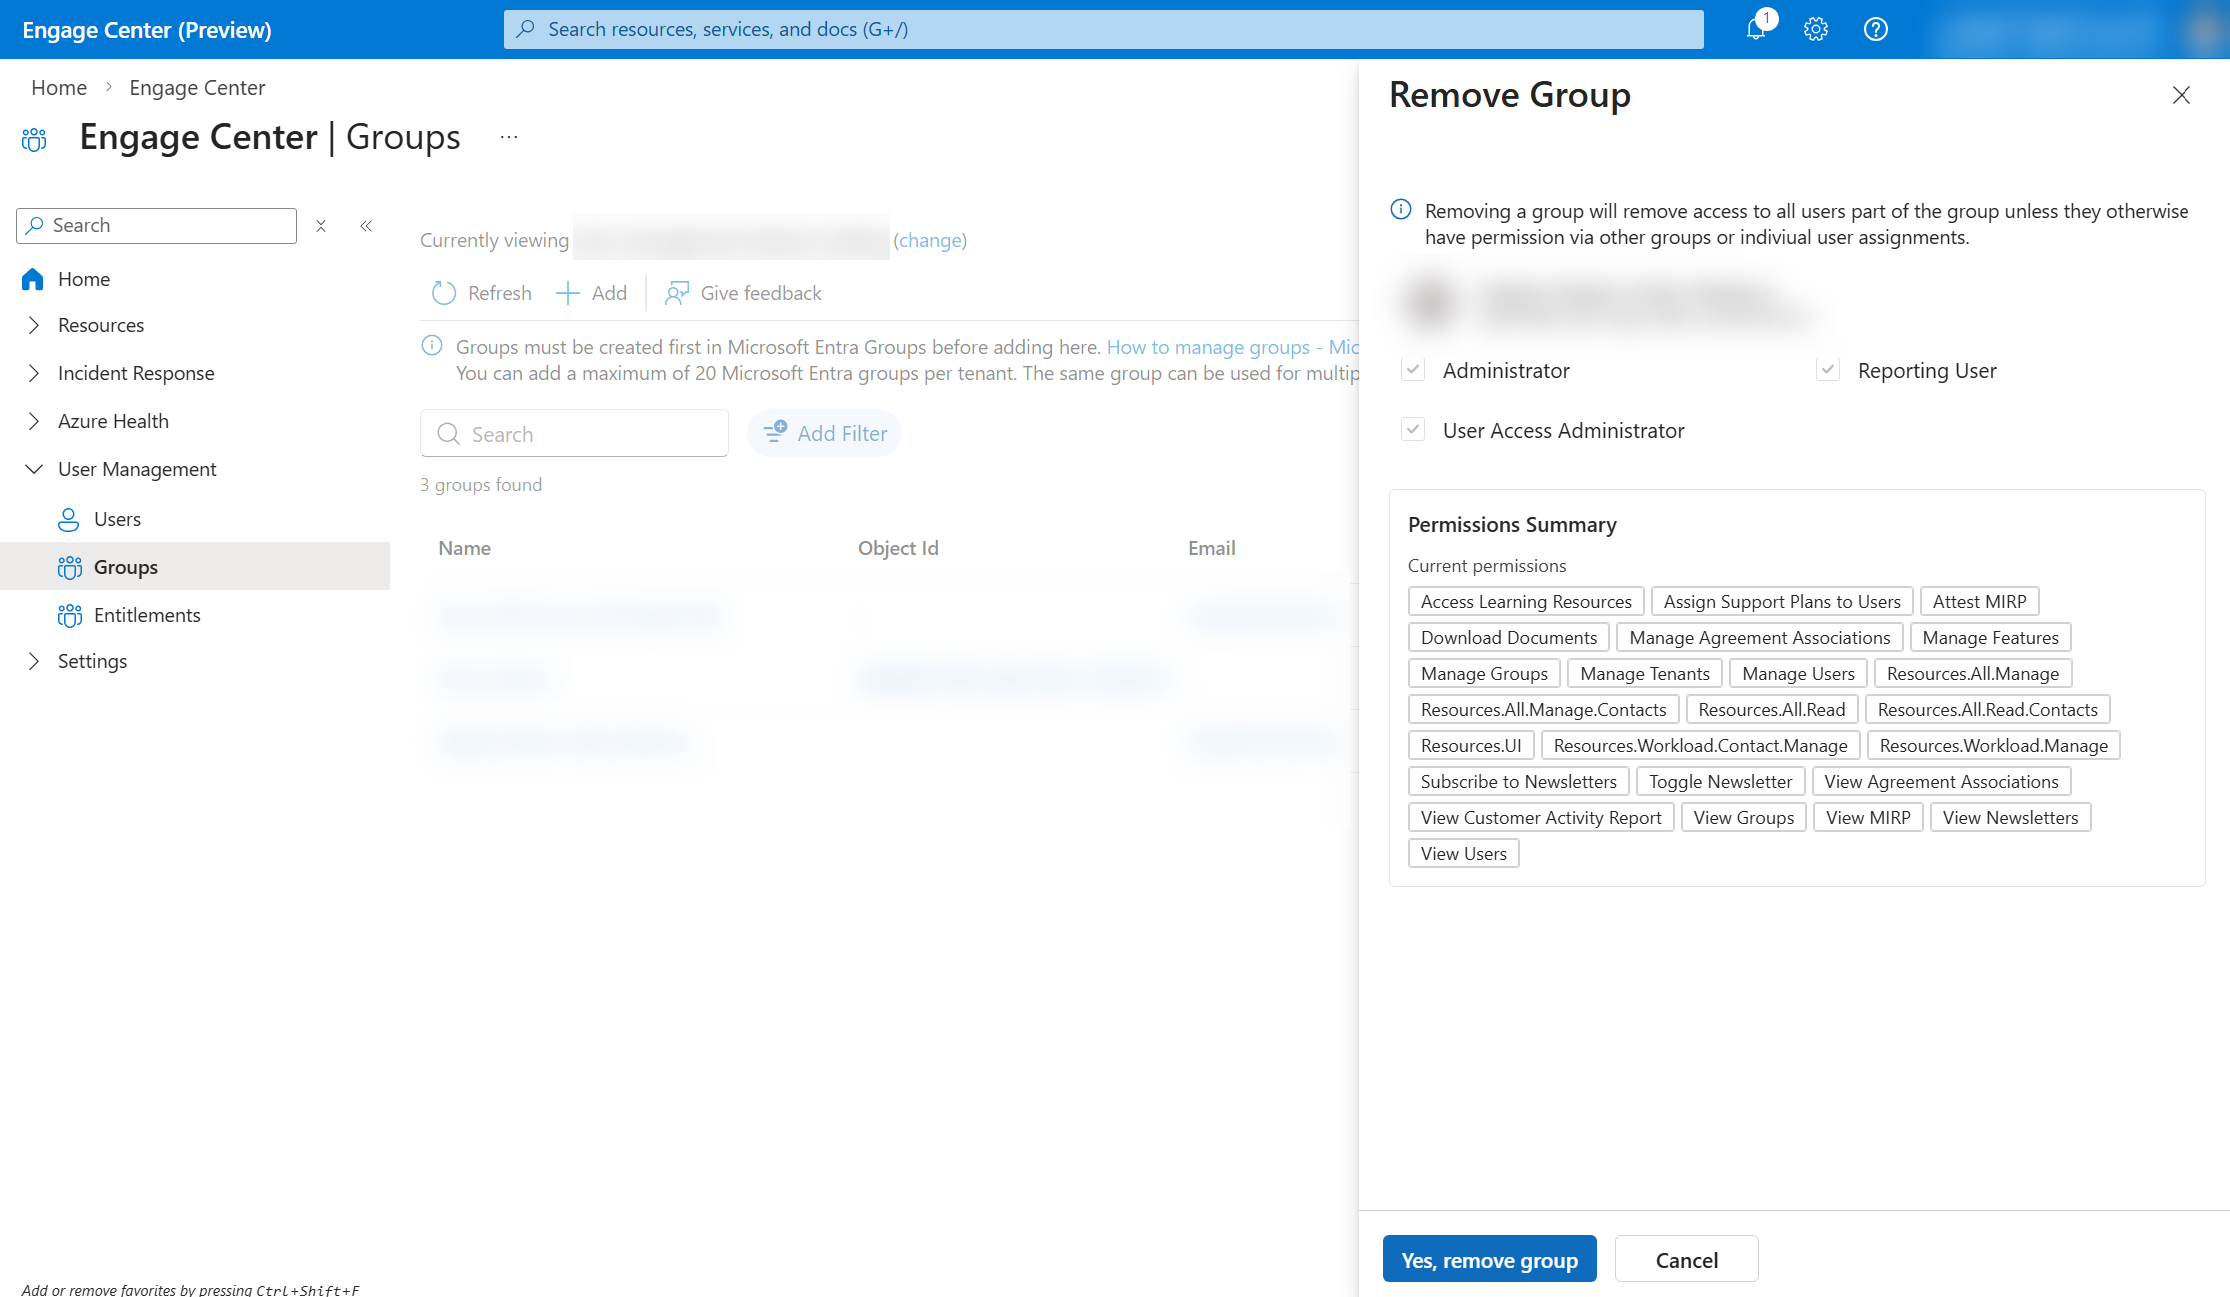This screenshot has height=1297, width=2230.
Task: Click the Manage Tenants permission tag
Action: click(x=1645, y=673)
